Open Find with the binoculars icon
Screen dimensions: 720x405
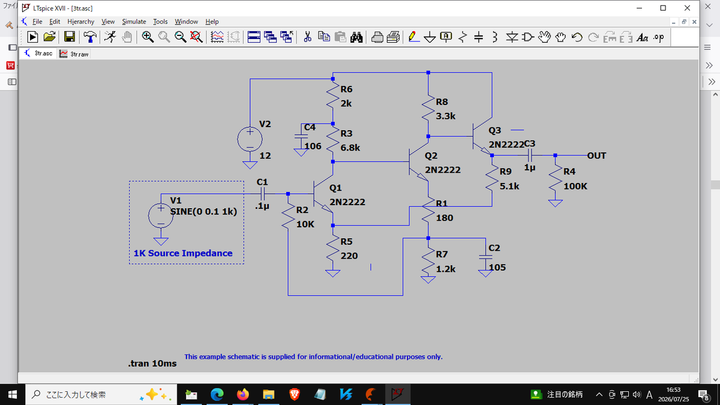356,37
